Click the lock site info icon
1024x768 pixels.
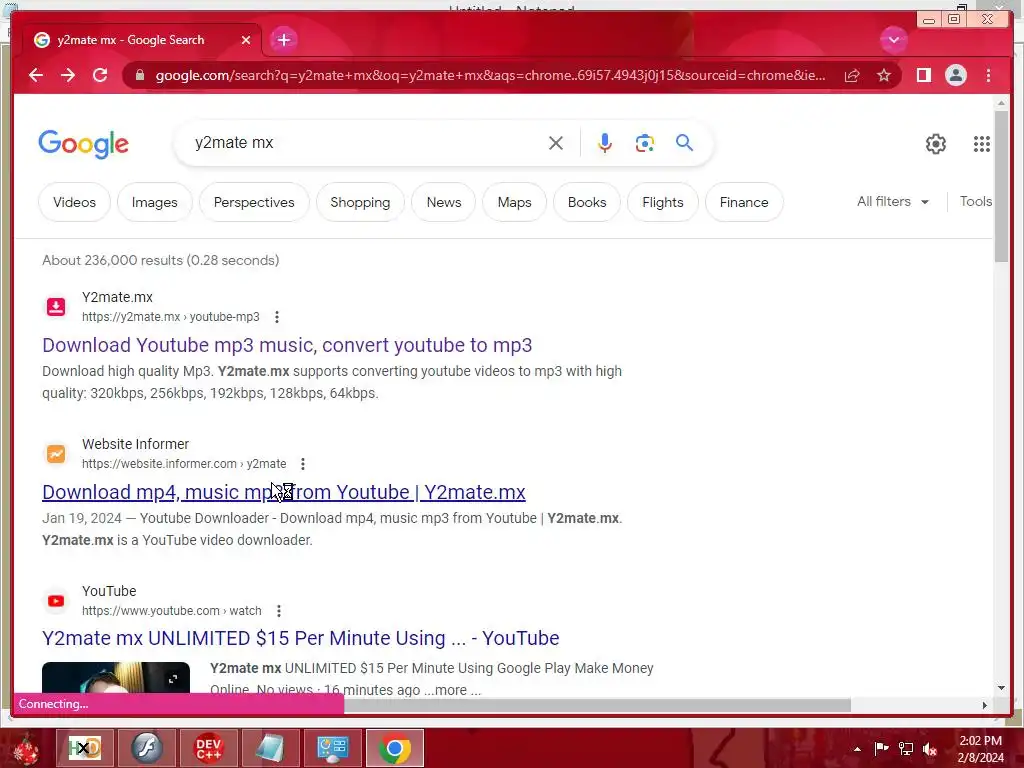pos(139,75)
